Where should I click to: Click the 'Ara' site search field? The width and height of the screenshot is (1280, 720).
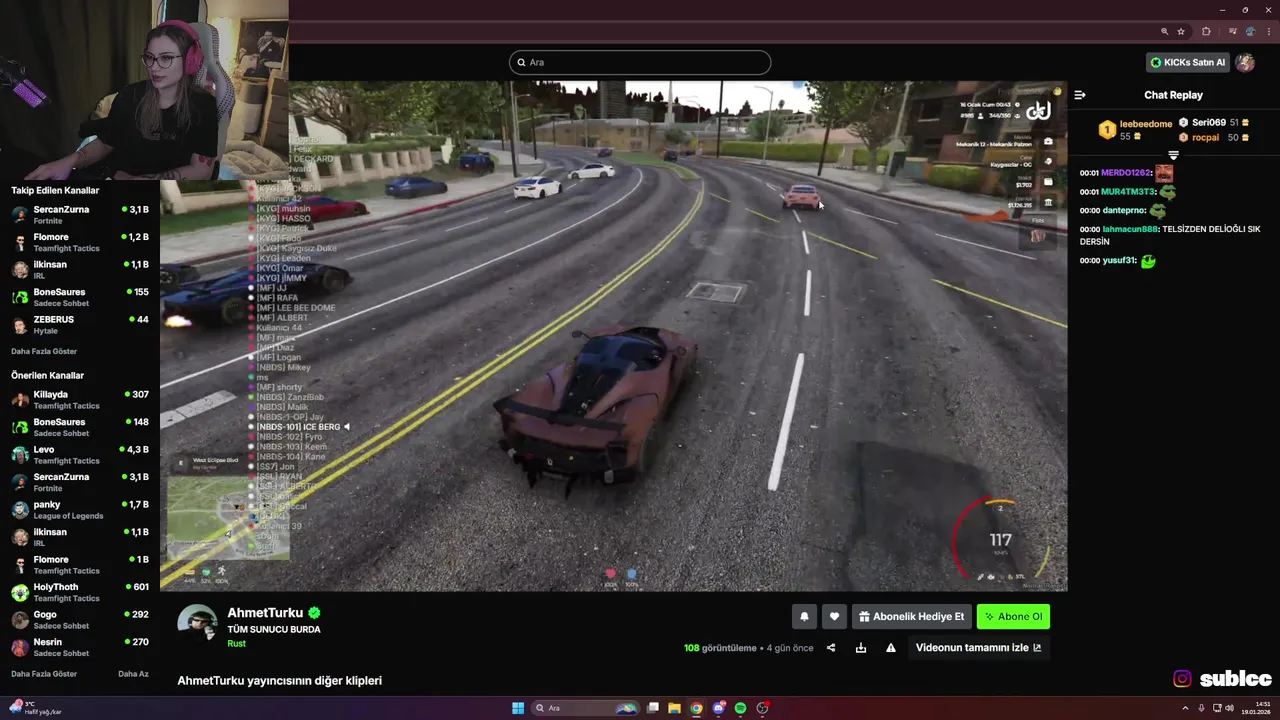640,62
